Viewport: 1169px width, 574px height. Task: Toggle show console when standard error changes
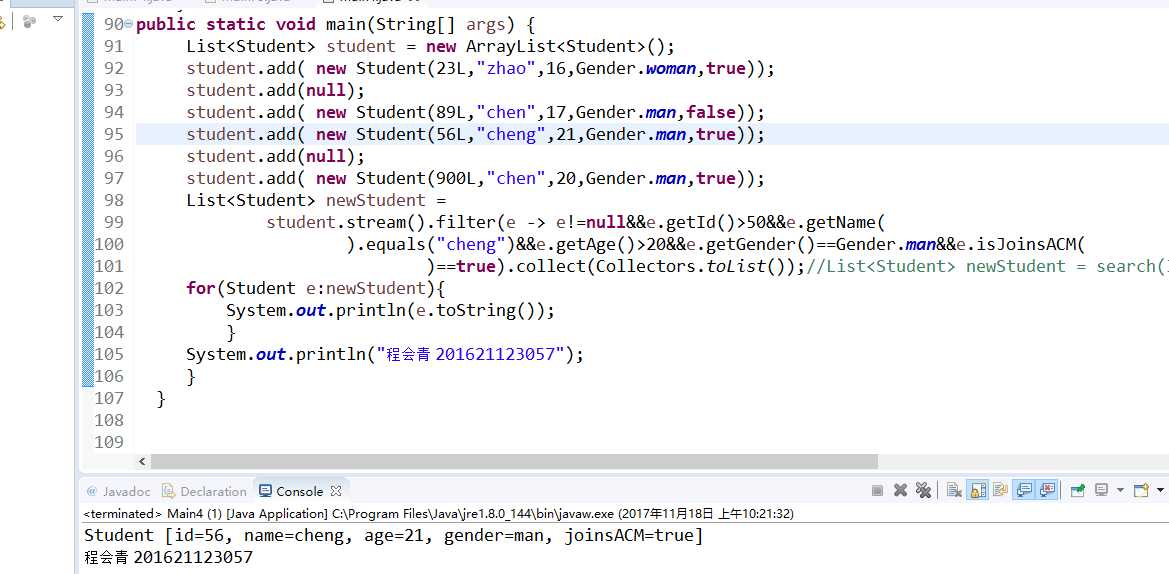click(x=1047, y=491)
